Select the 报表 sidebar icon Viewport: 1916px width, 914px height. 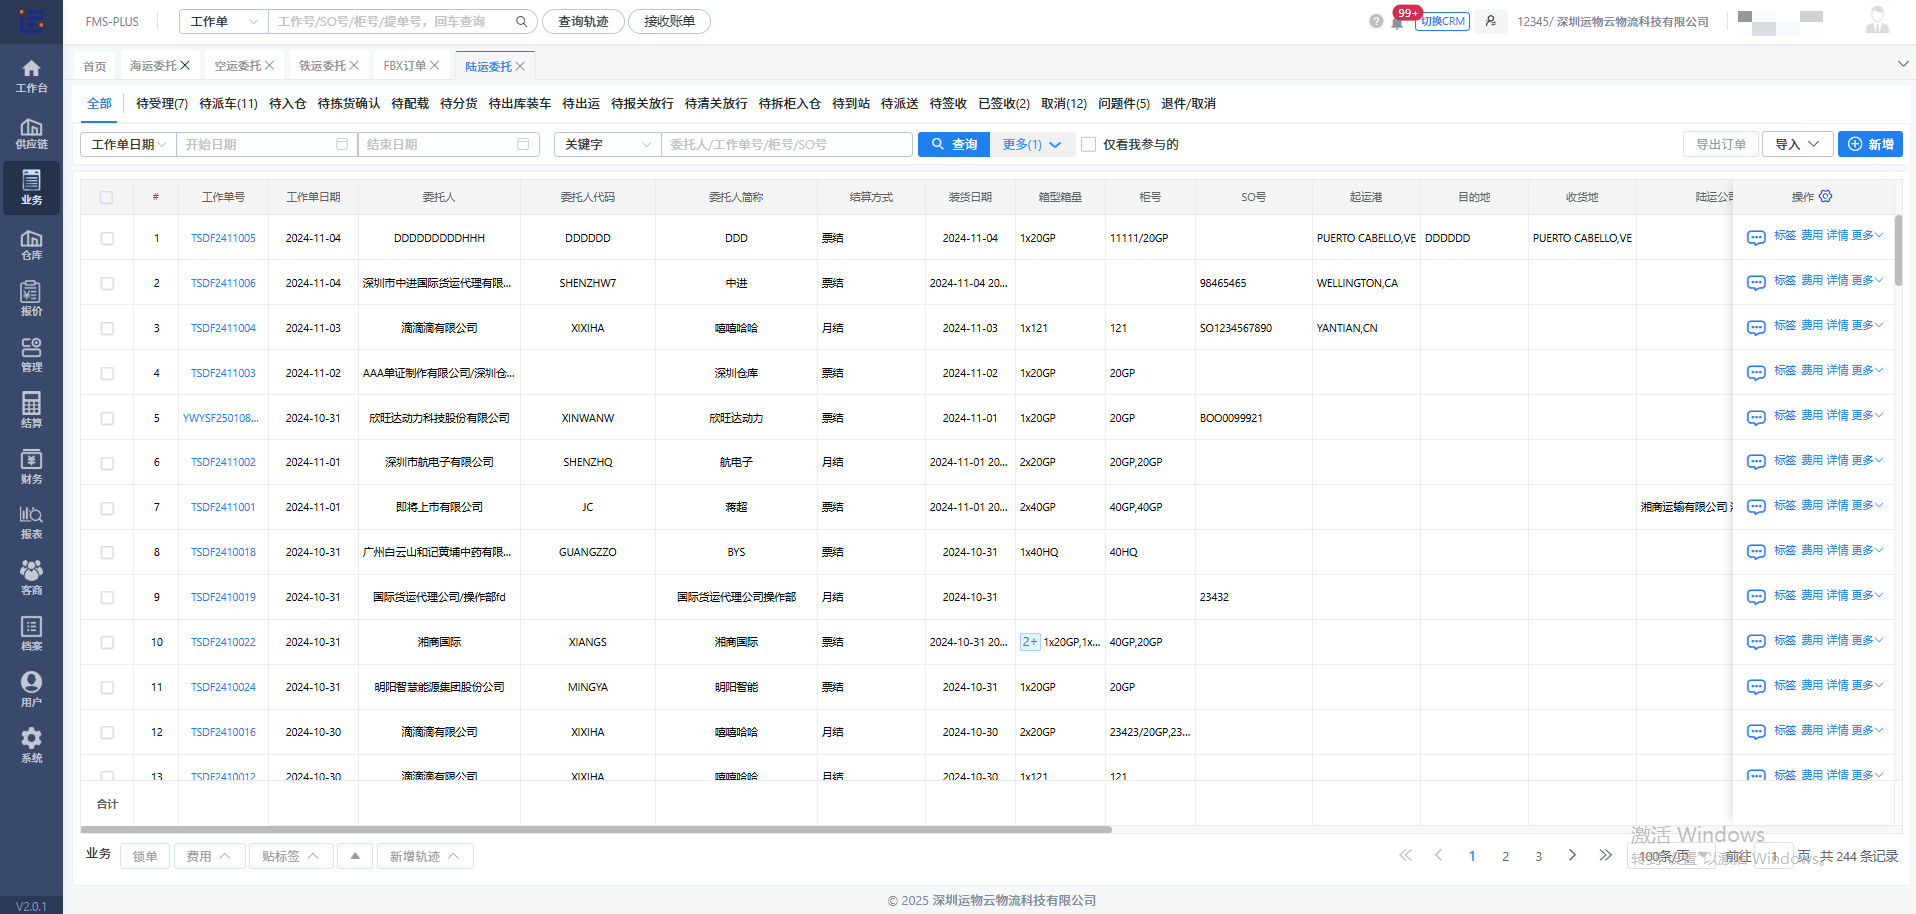click(x=31, y=521)
